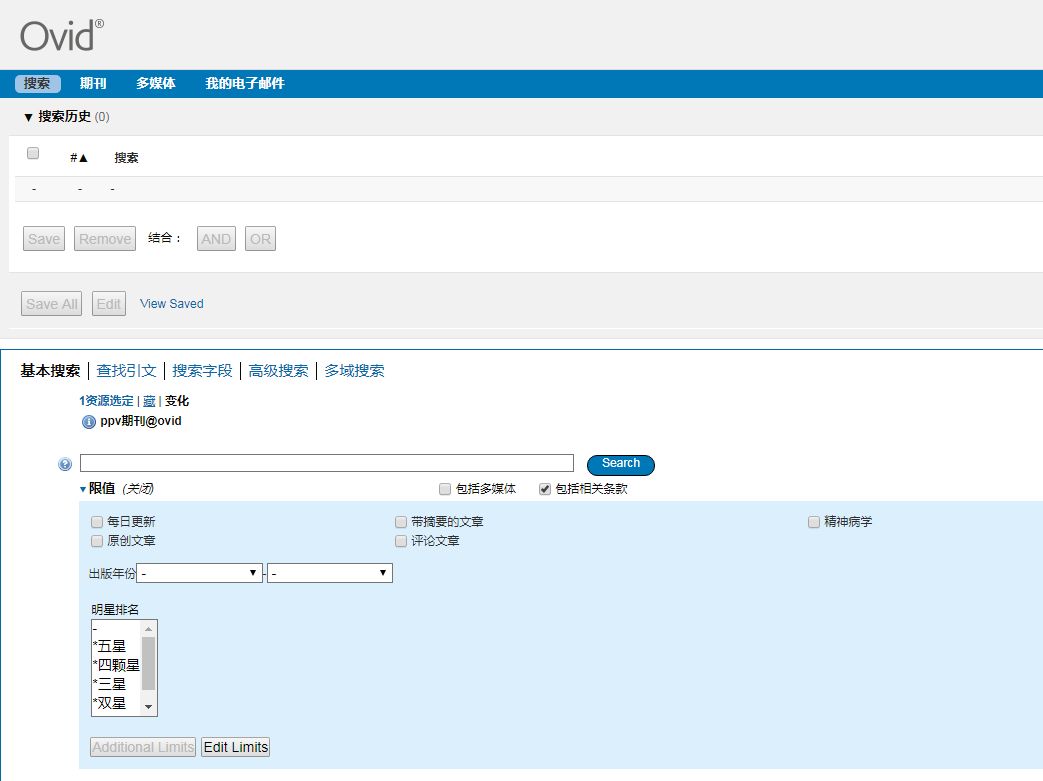Collapse the 搜索历史 section
This screenshot has height=781, width=1043.
27,117
